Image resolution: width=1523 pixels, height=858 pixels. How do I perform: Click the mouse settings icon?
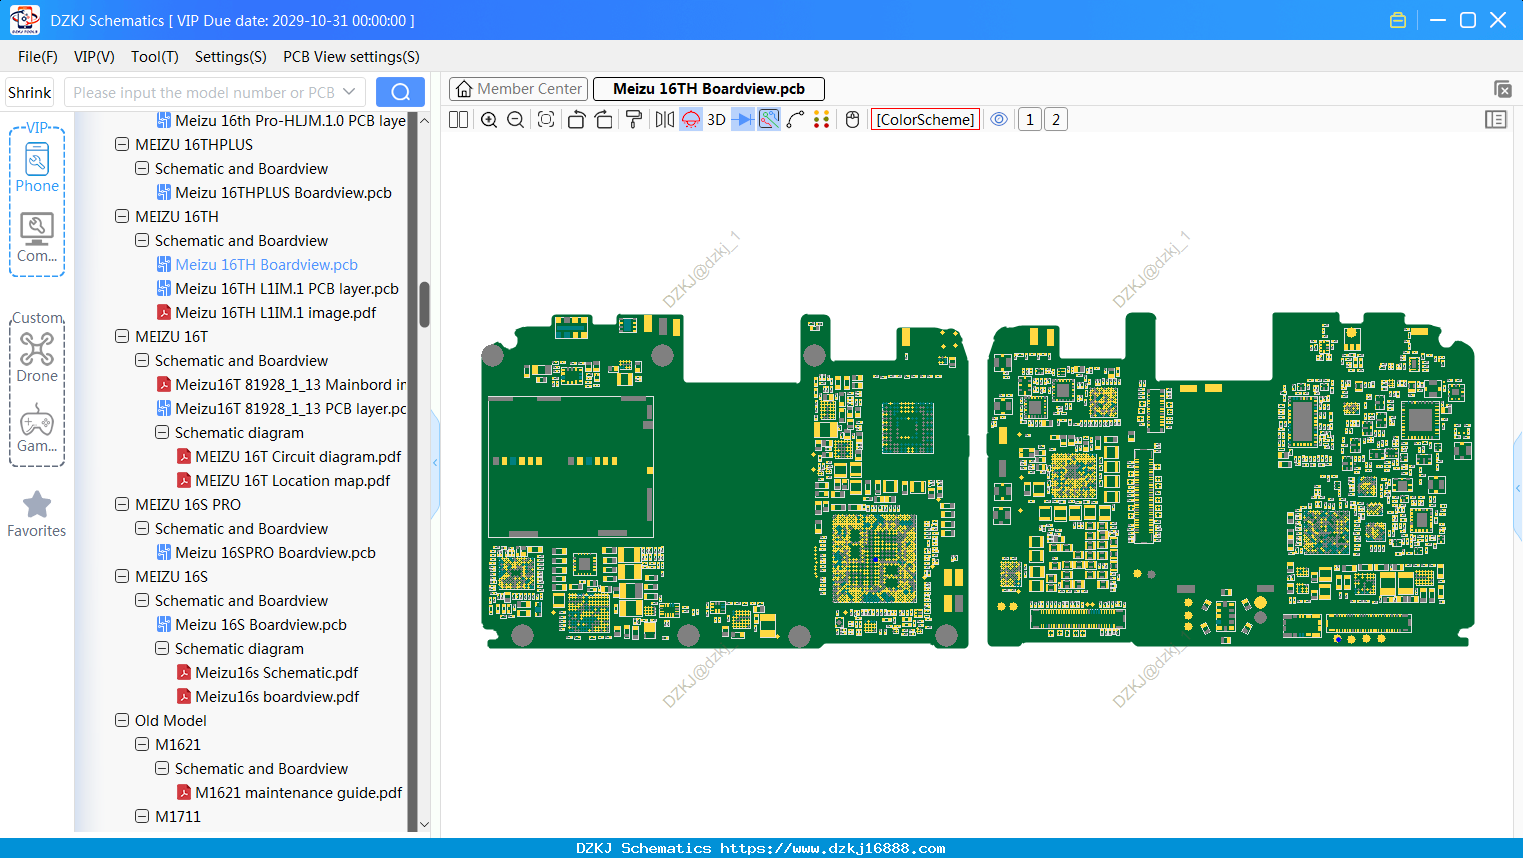[x=852, y=120]
